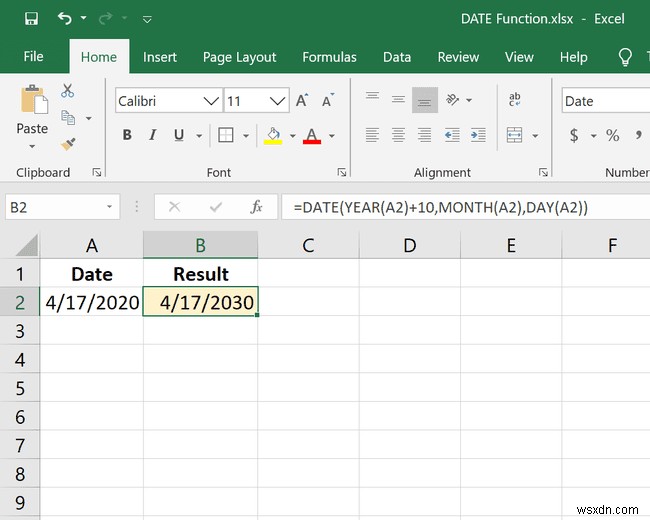Image resolution: width=650 pixels, height=520 pixels.
Task: Toggle Underline formatting
Action: pyautogui.click(x=179, y=135)
